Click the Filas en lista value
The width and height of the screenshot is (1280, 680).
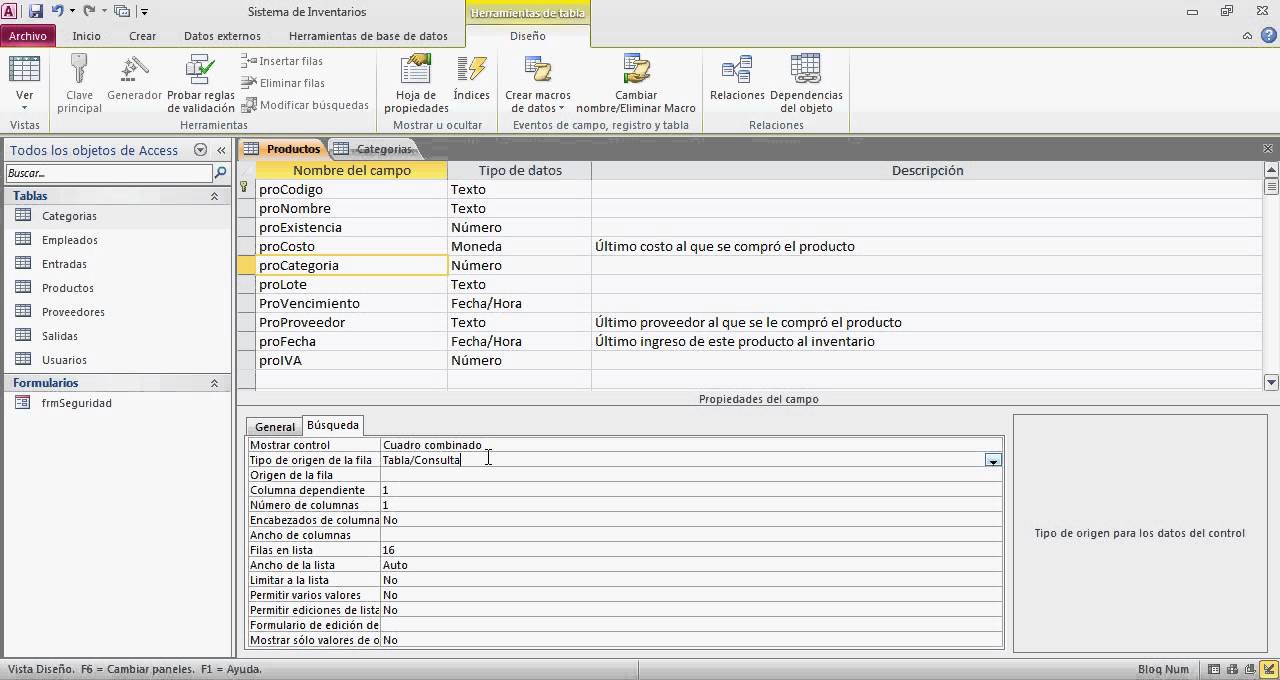pyautogui.click(x=691, y=550)
